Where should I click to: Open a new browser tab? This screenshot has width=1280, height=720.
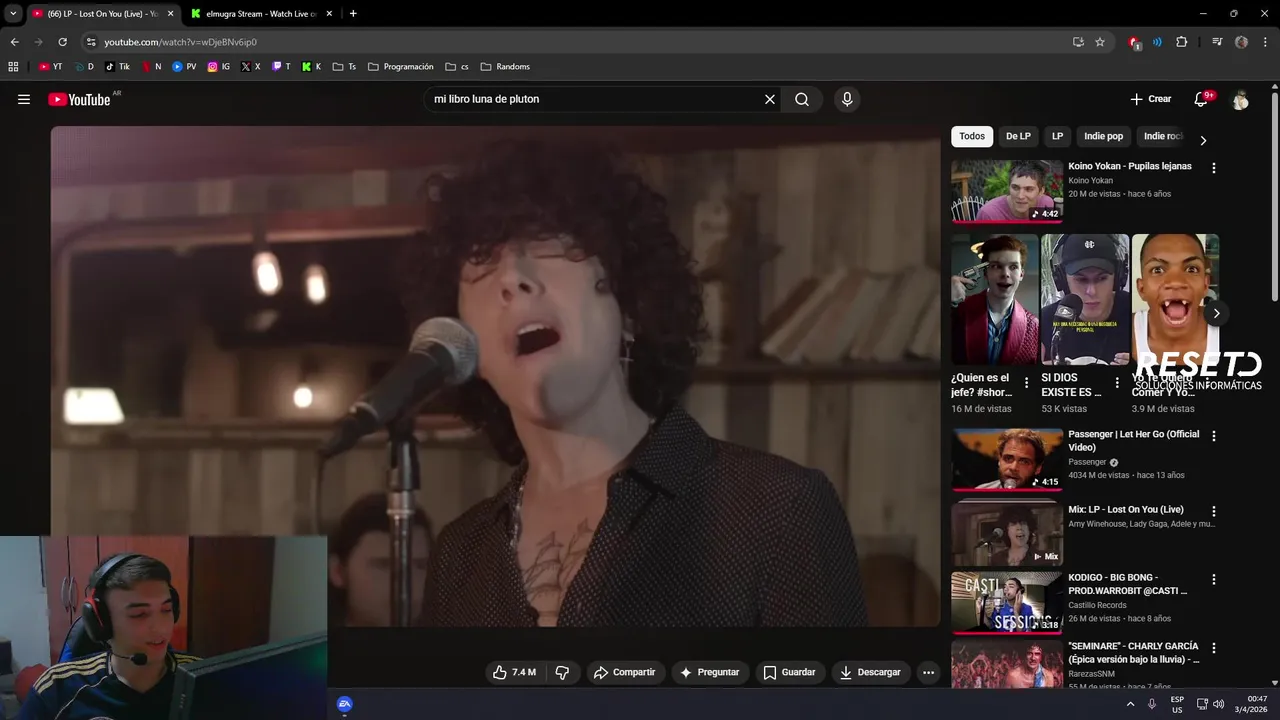353,14
